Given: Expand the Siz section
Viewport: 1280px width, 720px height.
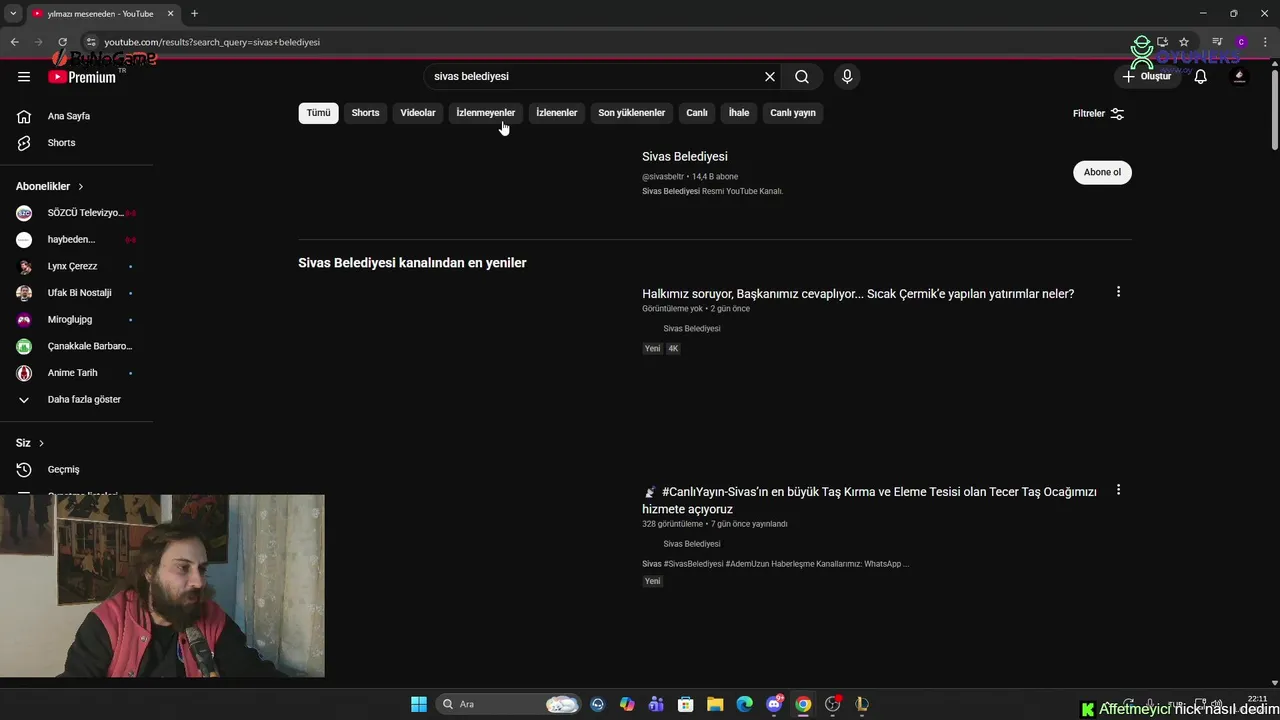Looking at the screenshot, I should click(x=30, y=443).
